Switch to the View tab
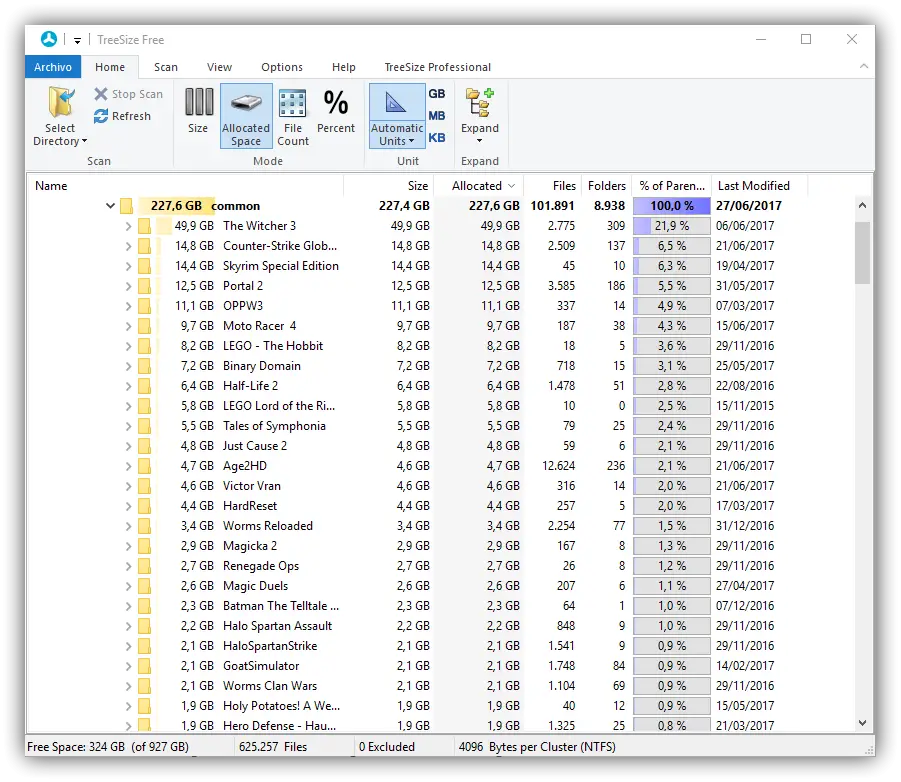The image size is (901, 782). 220,67
